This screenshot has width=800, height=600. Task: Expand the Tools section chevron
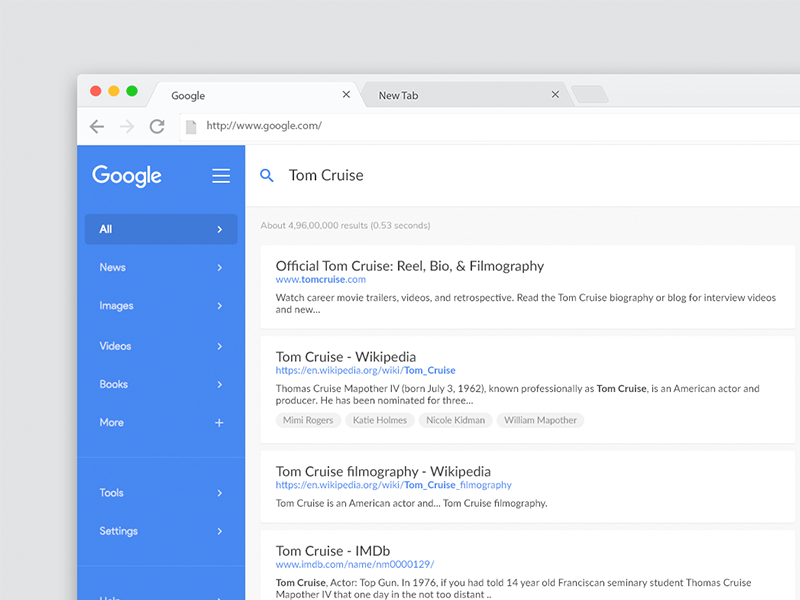click(x=219, y=493)
